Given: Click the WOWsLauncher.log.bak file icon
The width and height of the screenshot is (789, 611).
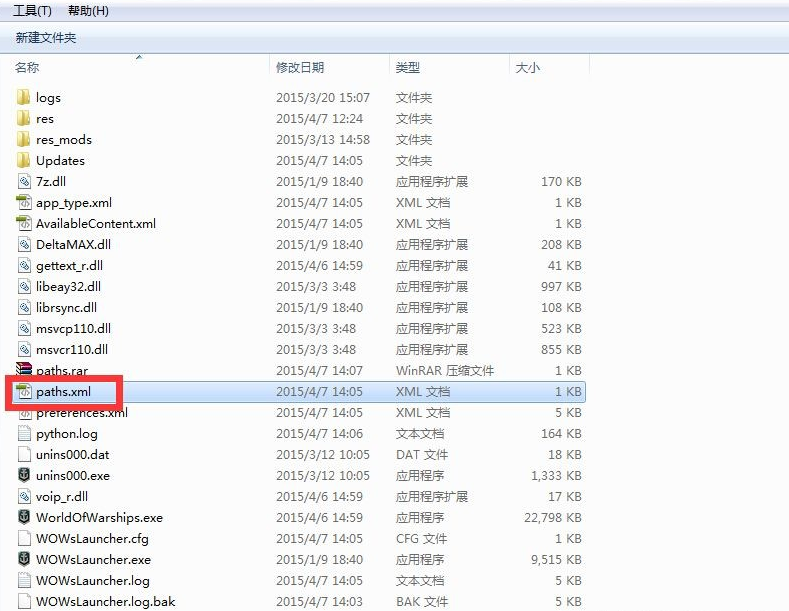Looking at the screenshot, I should tap(24, 601).
